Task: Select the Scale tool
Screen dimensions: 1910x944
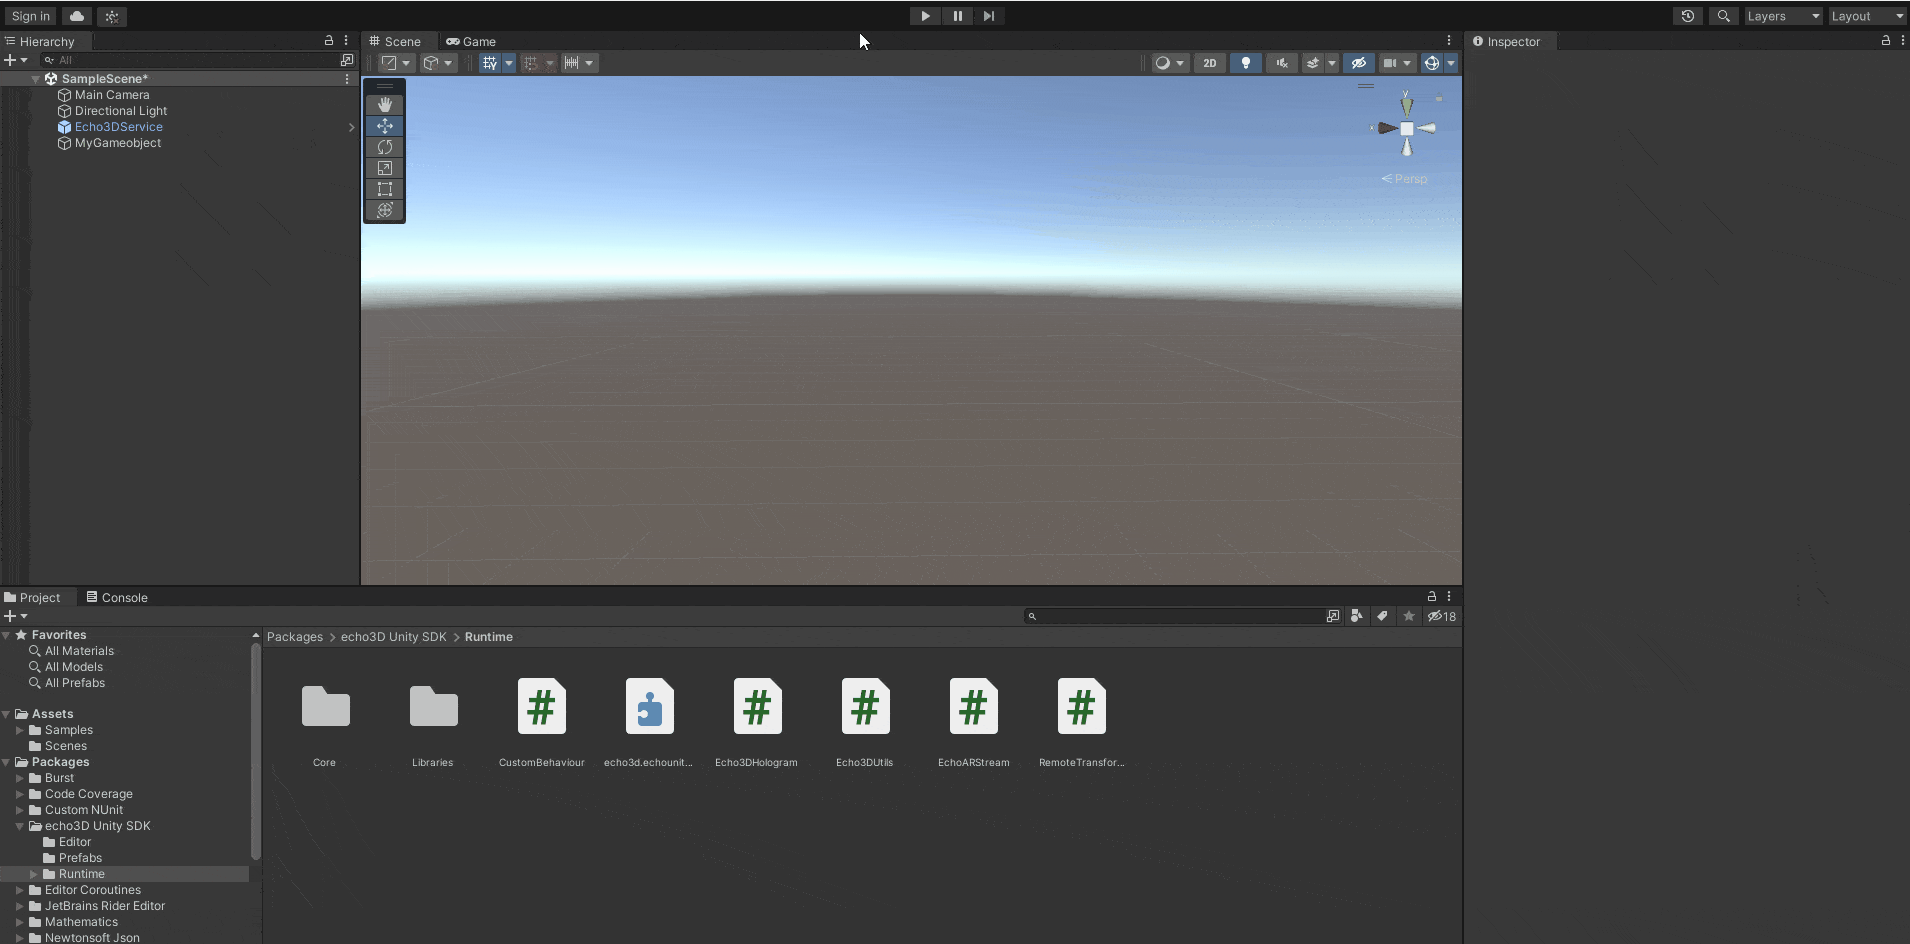Action: pyautogui.click(x=385, y=168)
